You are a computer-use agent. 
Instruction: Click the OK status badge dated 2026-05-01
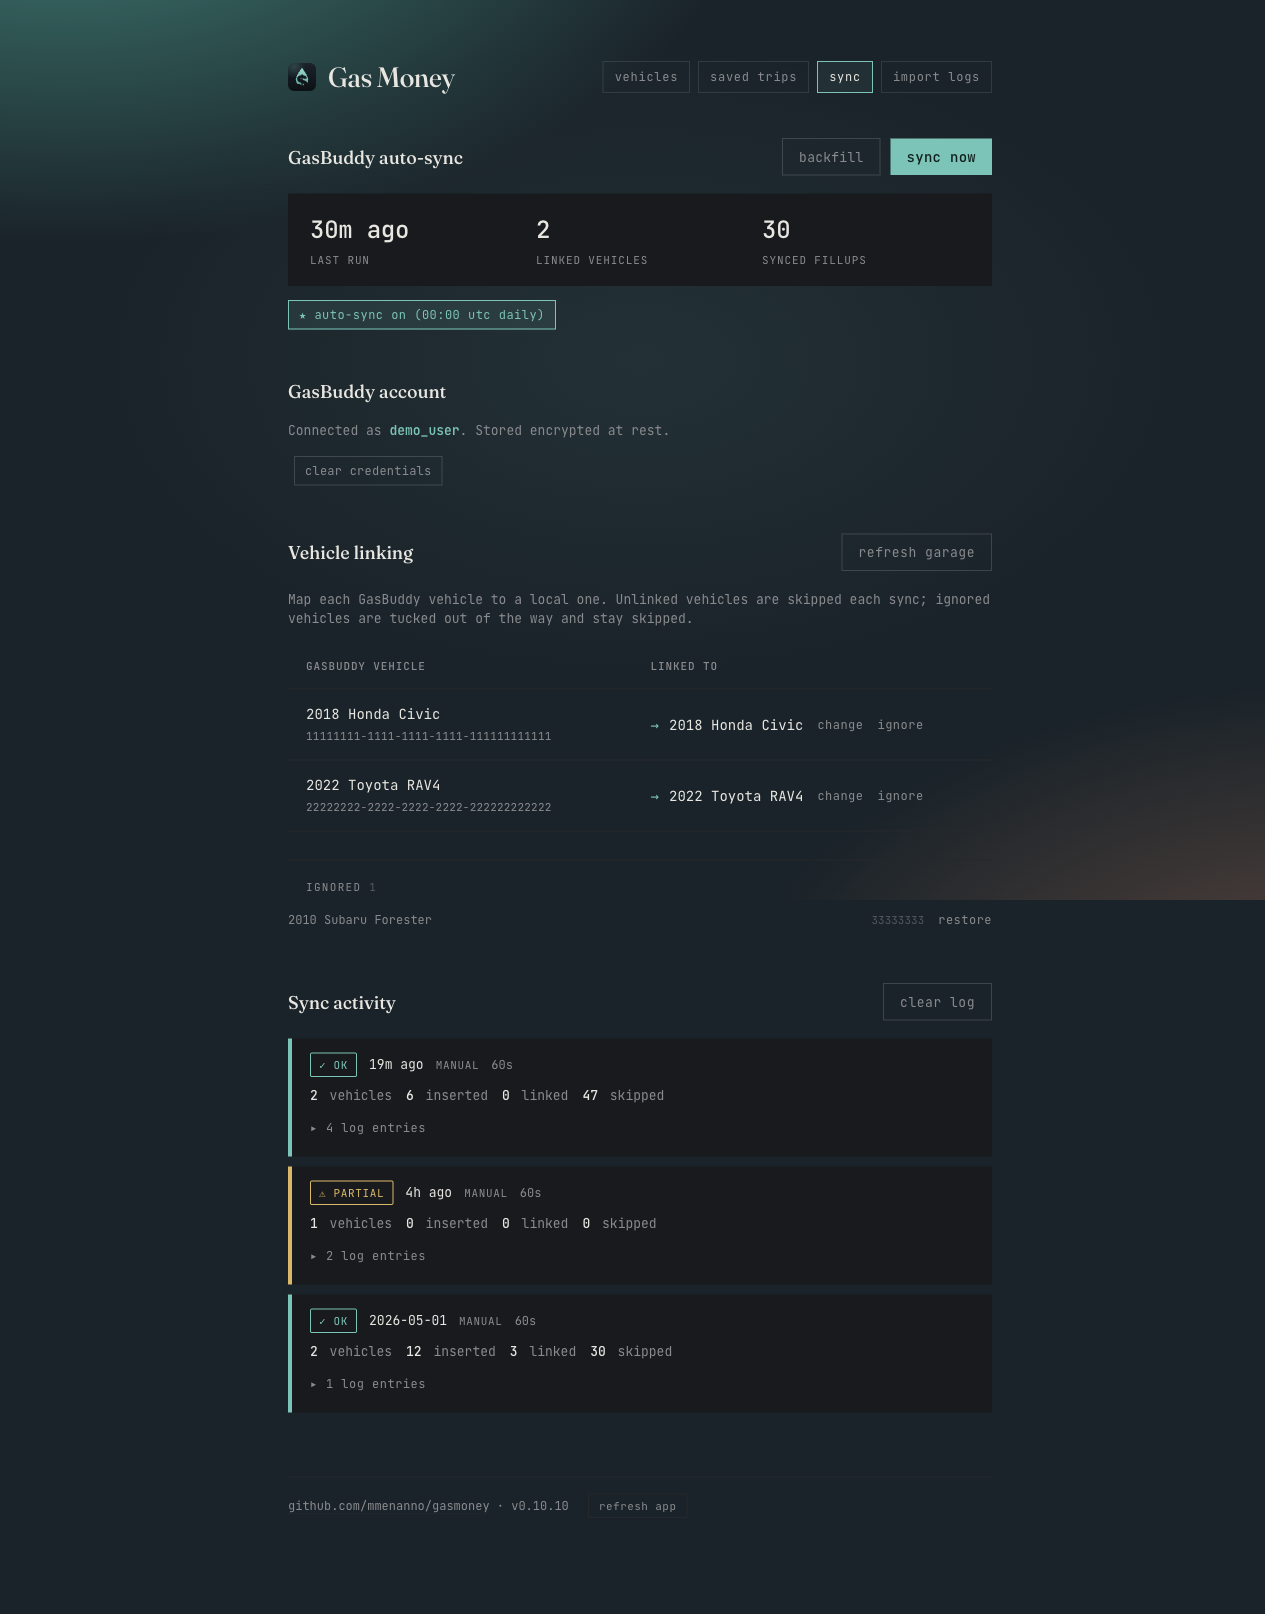333,1321
